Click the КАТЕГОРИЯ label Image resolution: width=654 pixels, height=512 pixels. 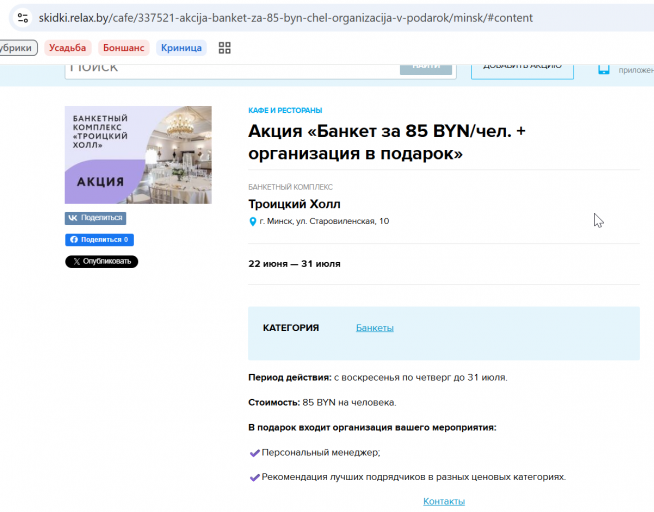click(x=291, y=328)
